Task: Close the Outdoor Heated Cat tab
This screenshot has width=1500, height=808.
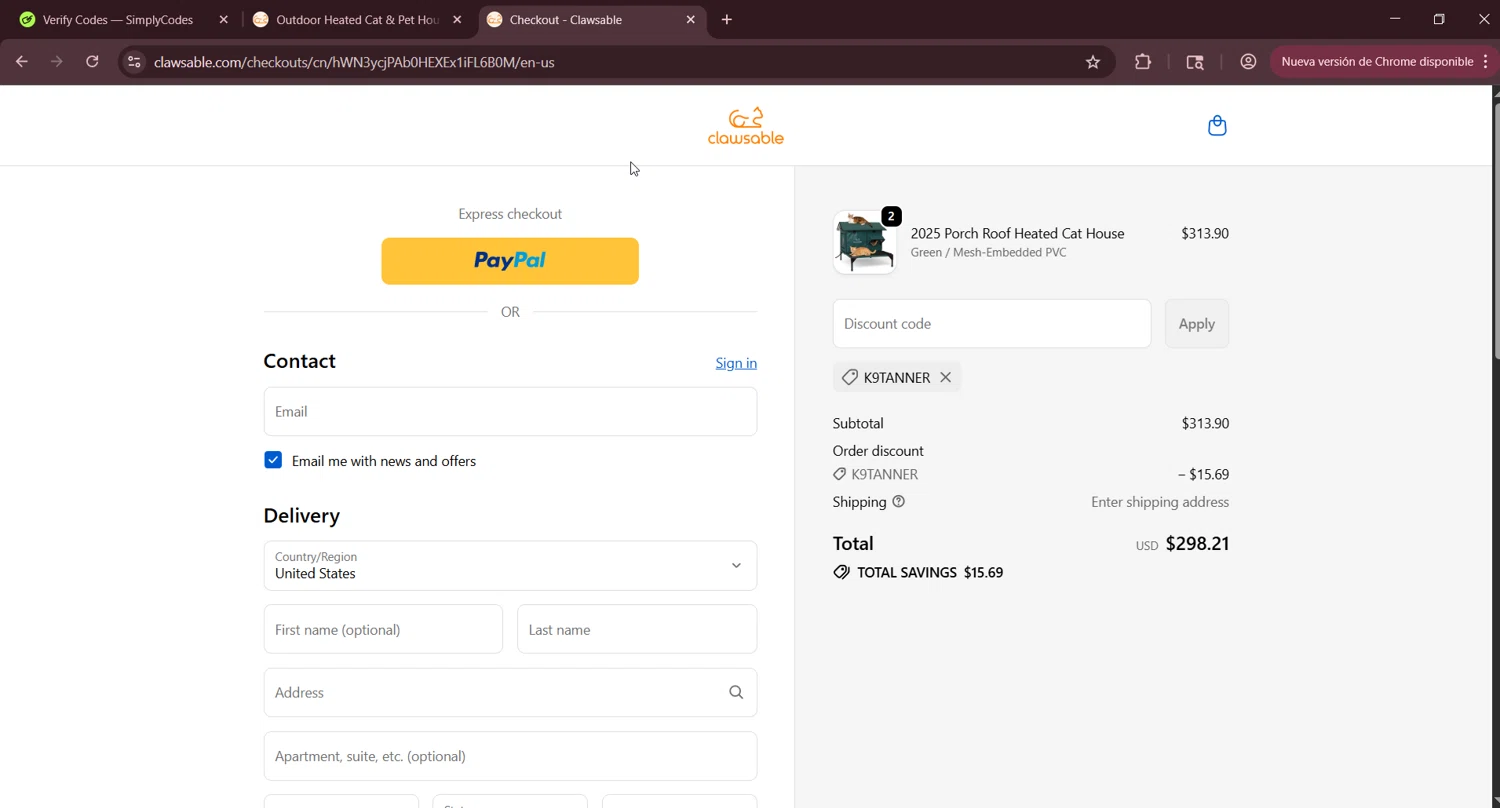Action: [457, 20]
